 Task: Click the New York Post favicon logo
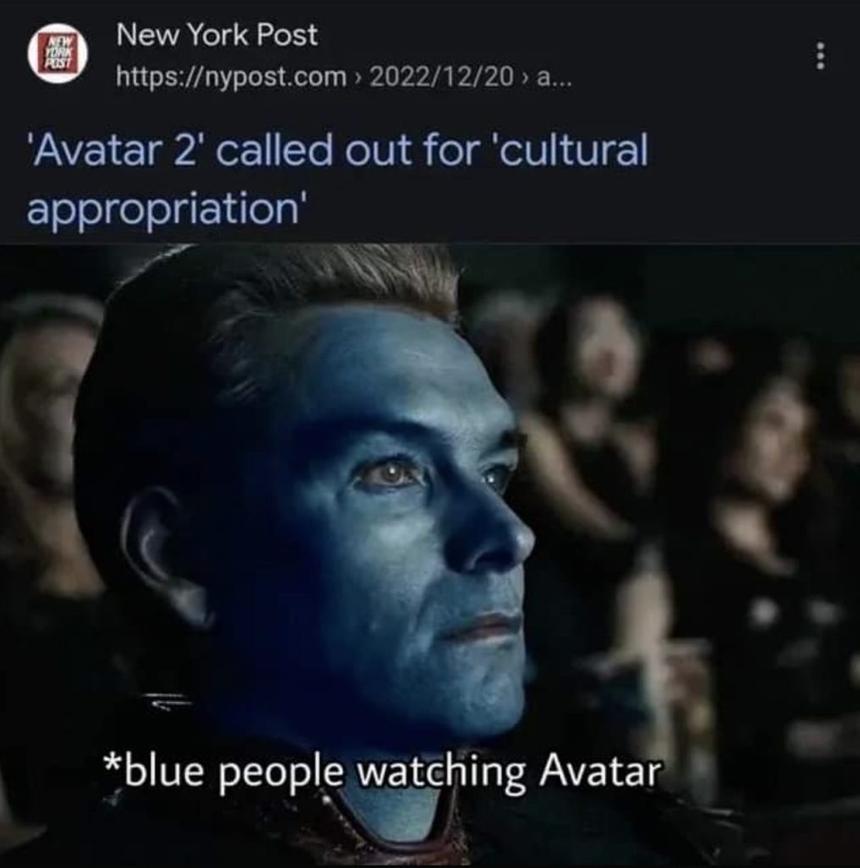(58, 54)
